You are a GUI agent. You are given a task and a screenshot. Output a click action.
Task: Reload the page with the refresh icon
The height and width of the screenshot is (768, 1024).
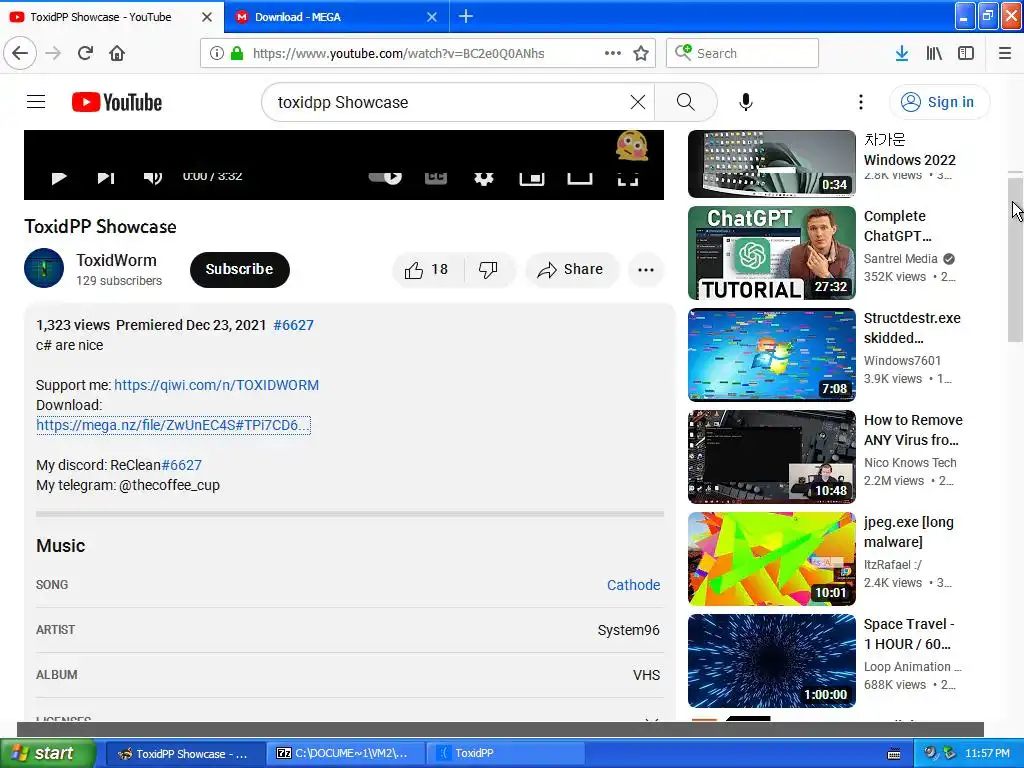point(85,53)
